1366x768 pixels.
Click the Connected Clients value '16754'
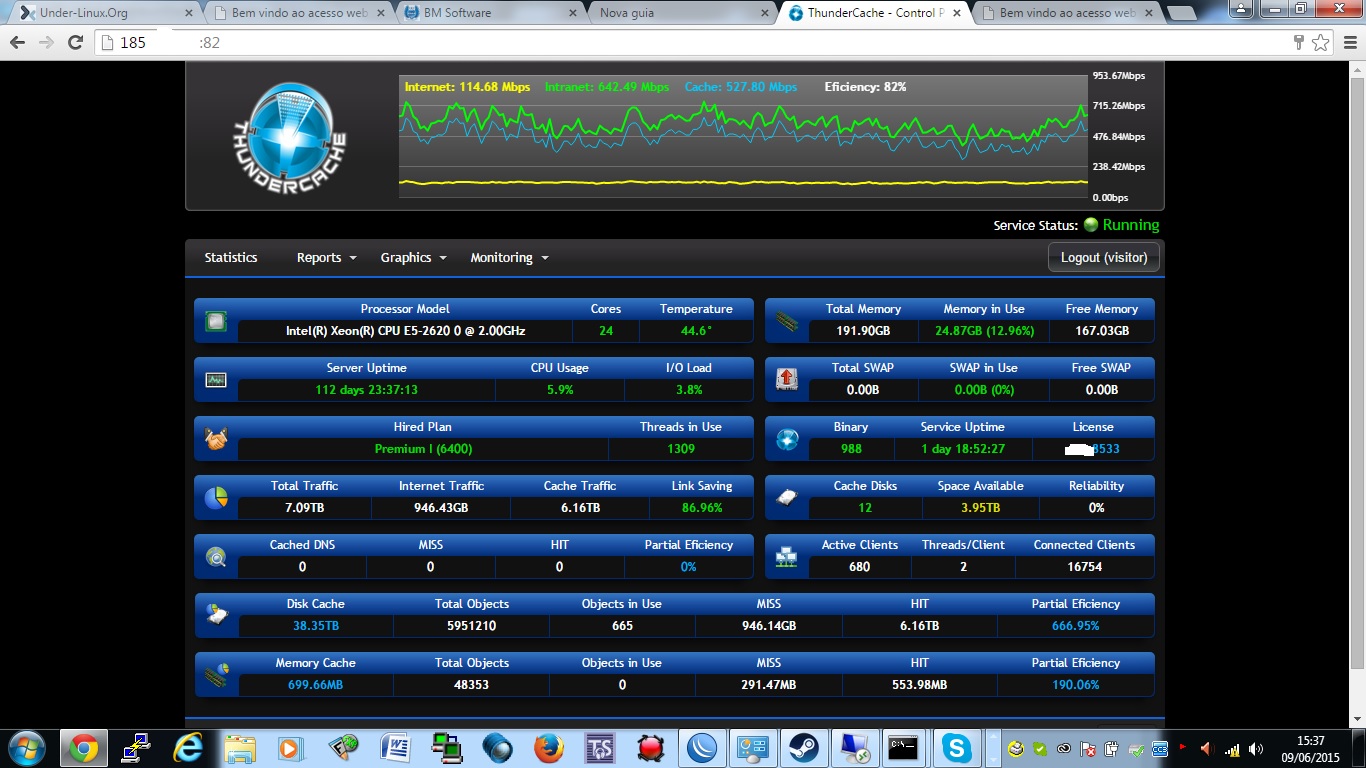pyautogui.click(x=1084, y=567)
